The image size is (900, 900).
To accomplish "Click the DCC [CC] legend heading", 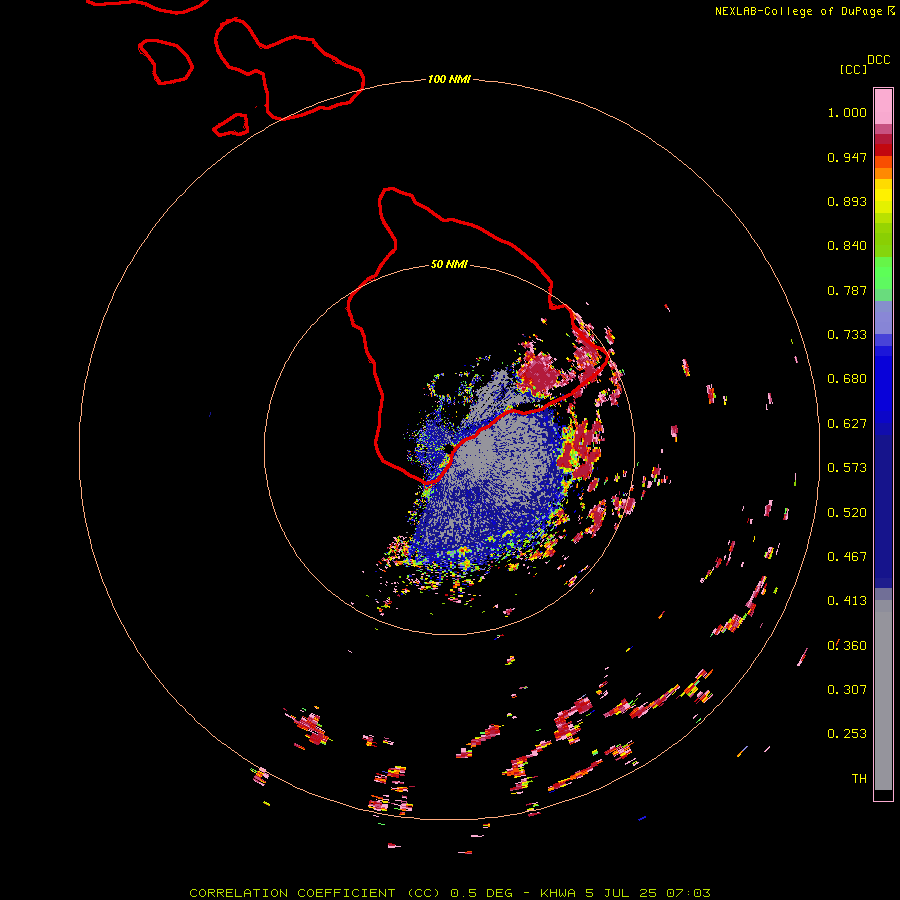I will pos(864,64).
